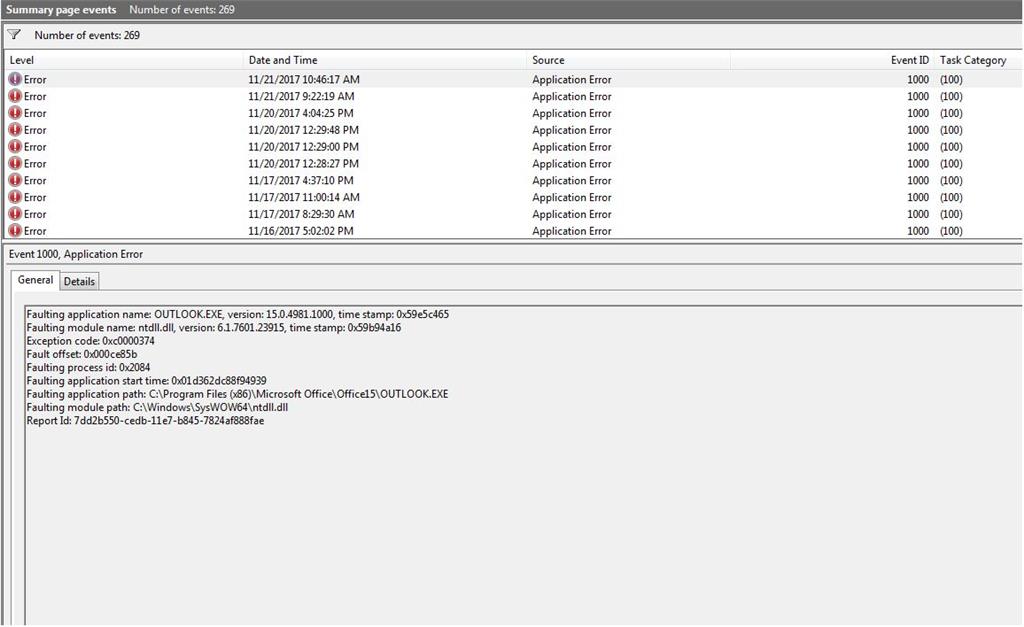The height and width of the screenshot is (627, 1024).
Task: Click the Fault offset 0x000ce85b line
Action: [x=82, y=354]
